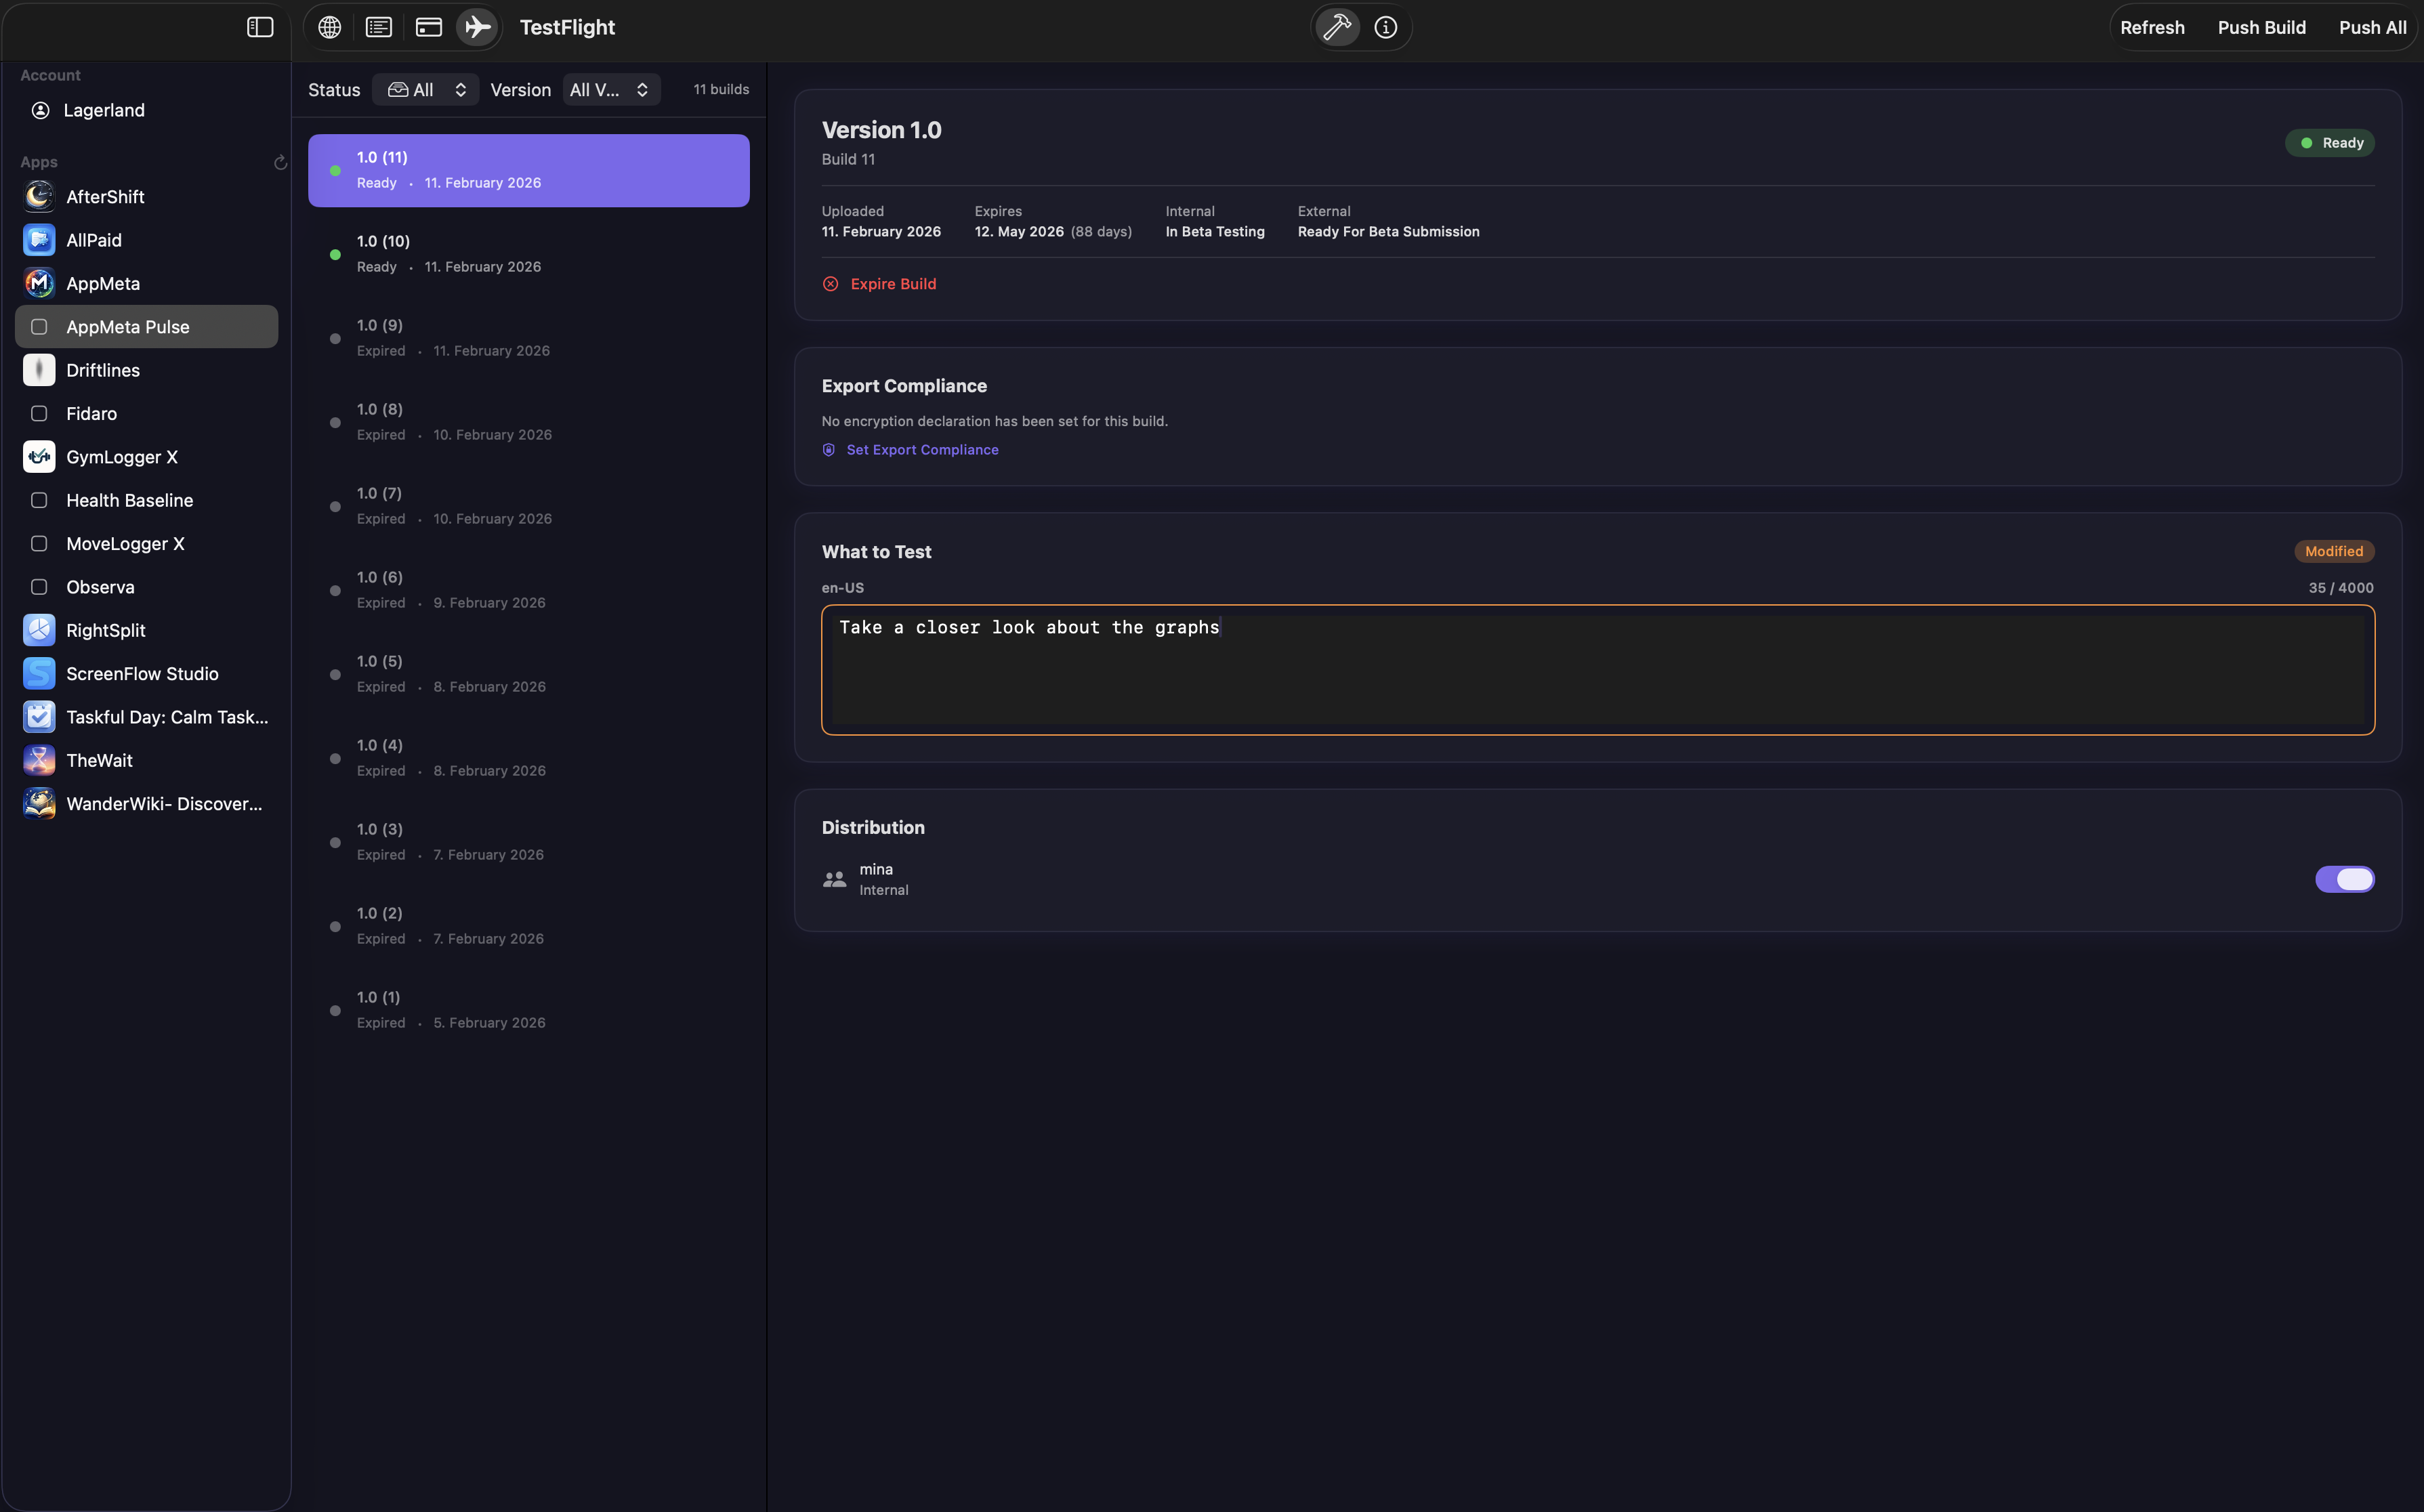Open the metadata list icon in toolbar

[378, 27]
